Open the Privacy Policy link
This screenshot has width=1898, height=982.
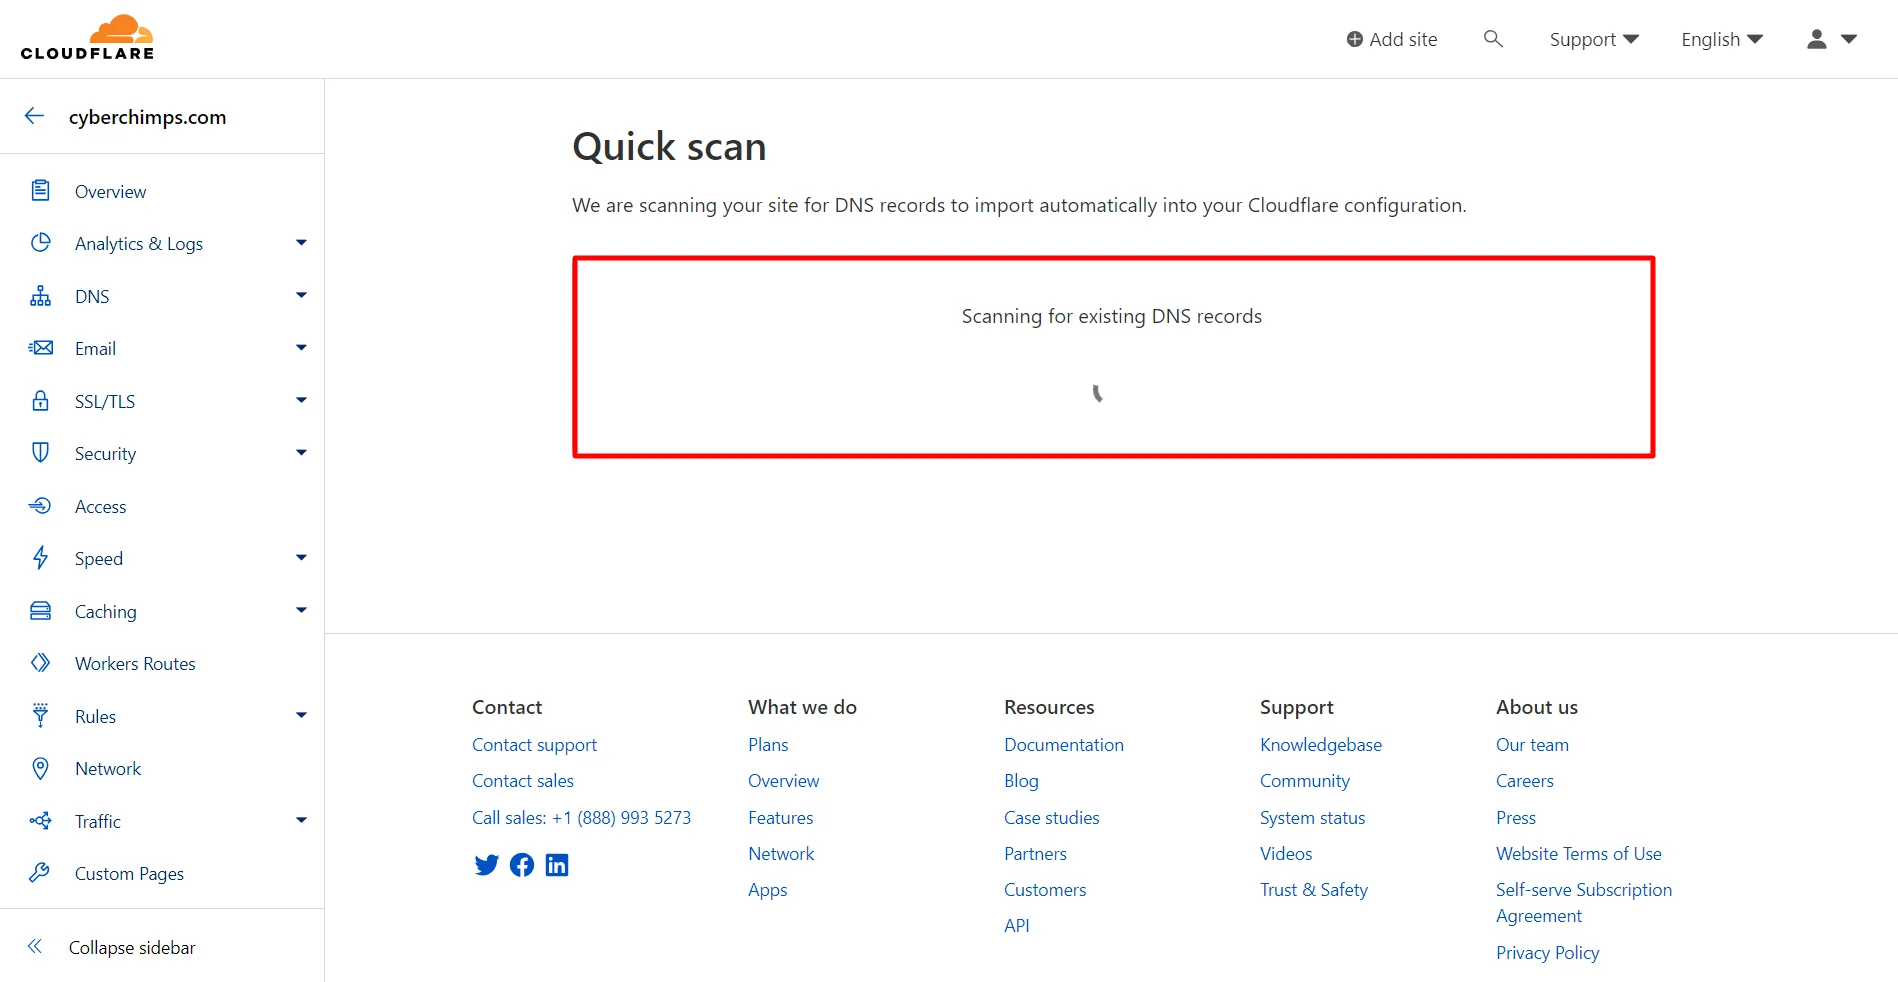tap(1547, 953)
